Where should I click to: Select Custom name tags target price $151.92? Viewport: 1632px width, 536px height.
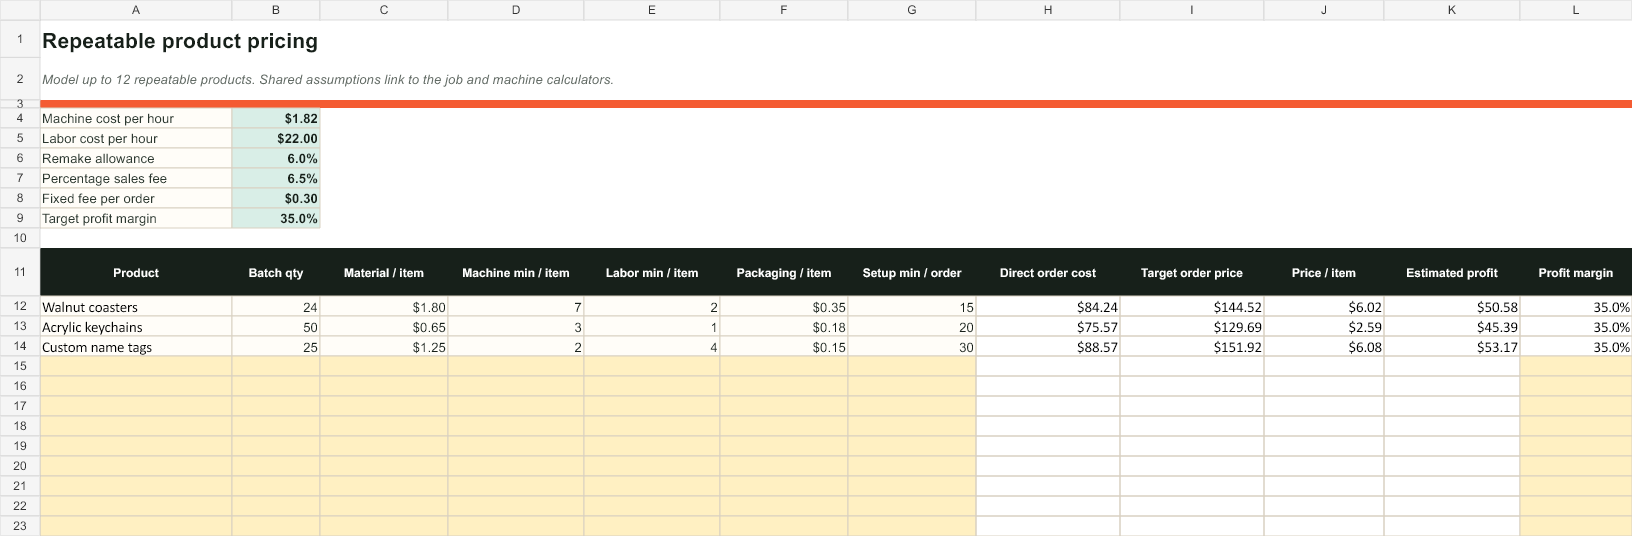pos(1192,347)
